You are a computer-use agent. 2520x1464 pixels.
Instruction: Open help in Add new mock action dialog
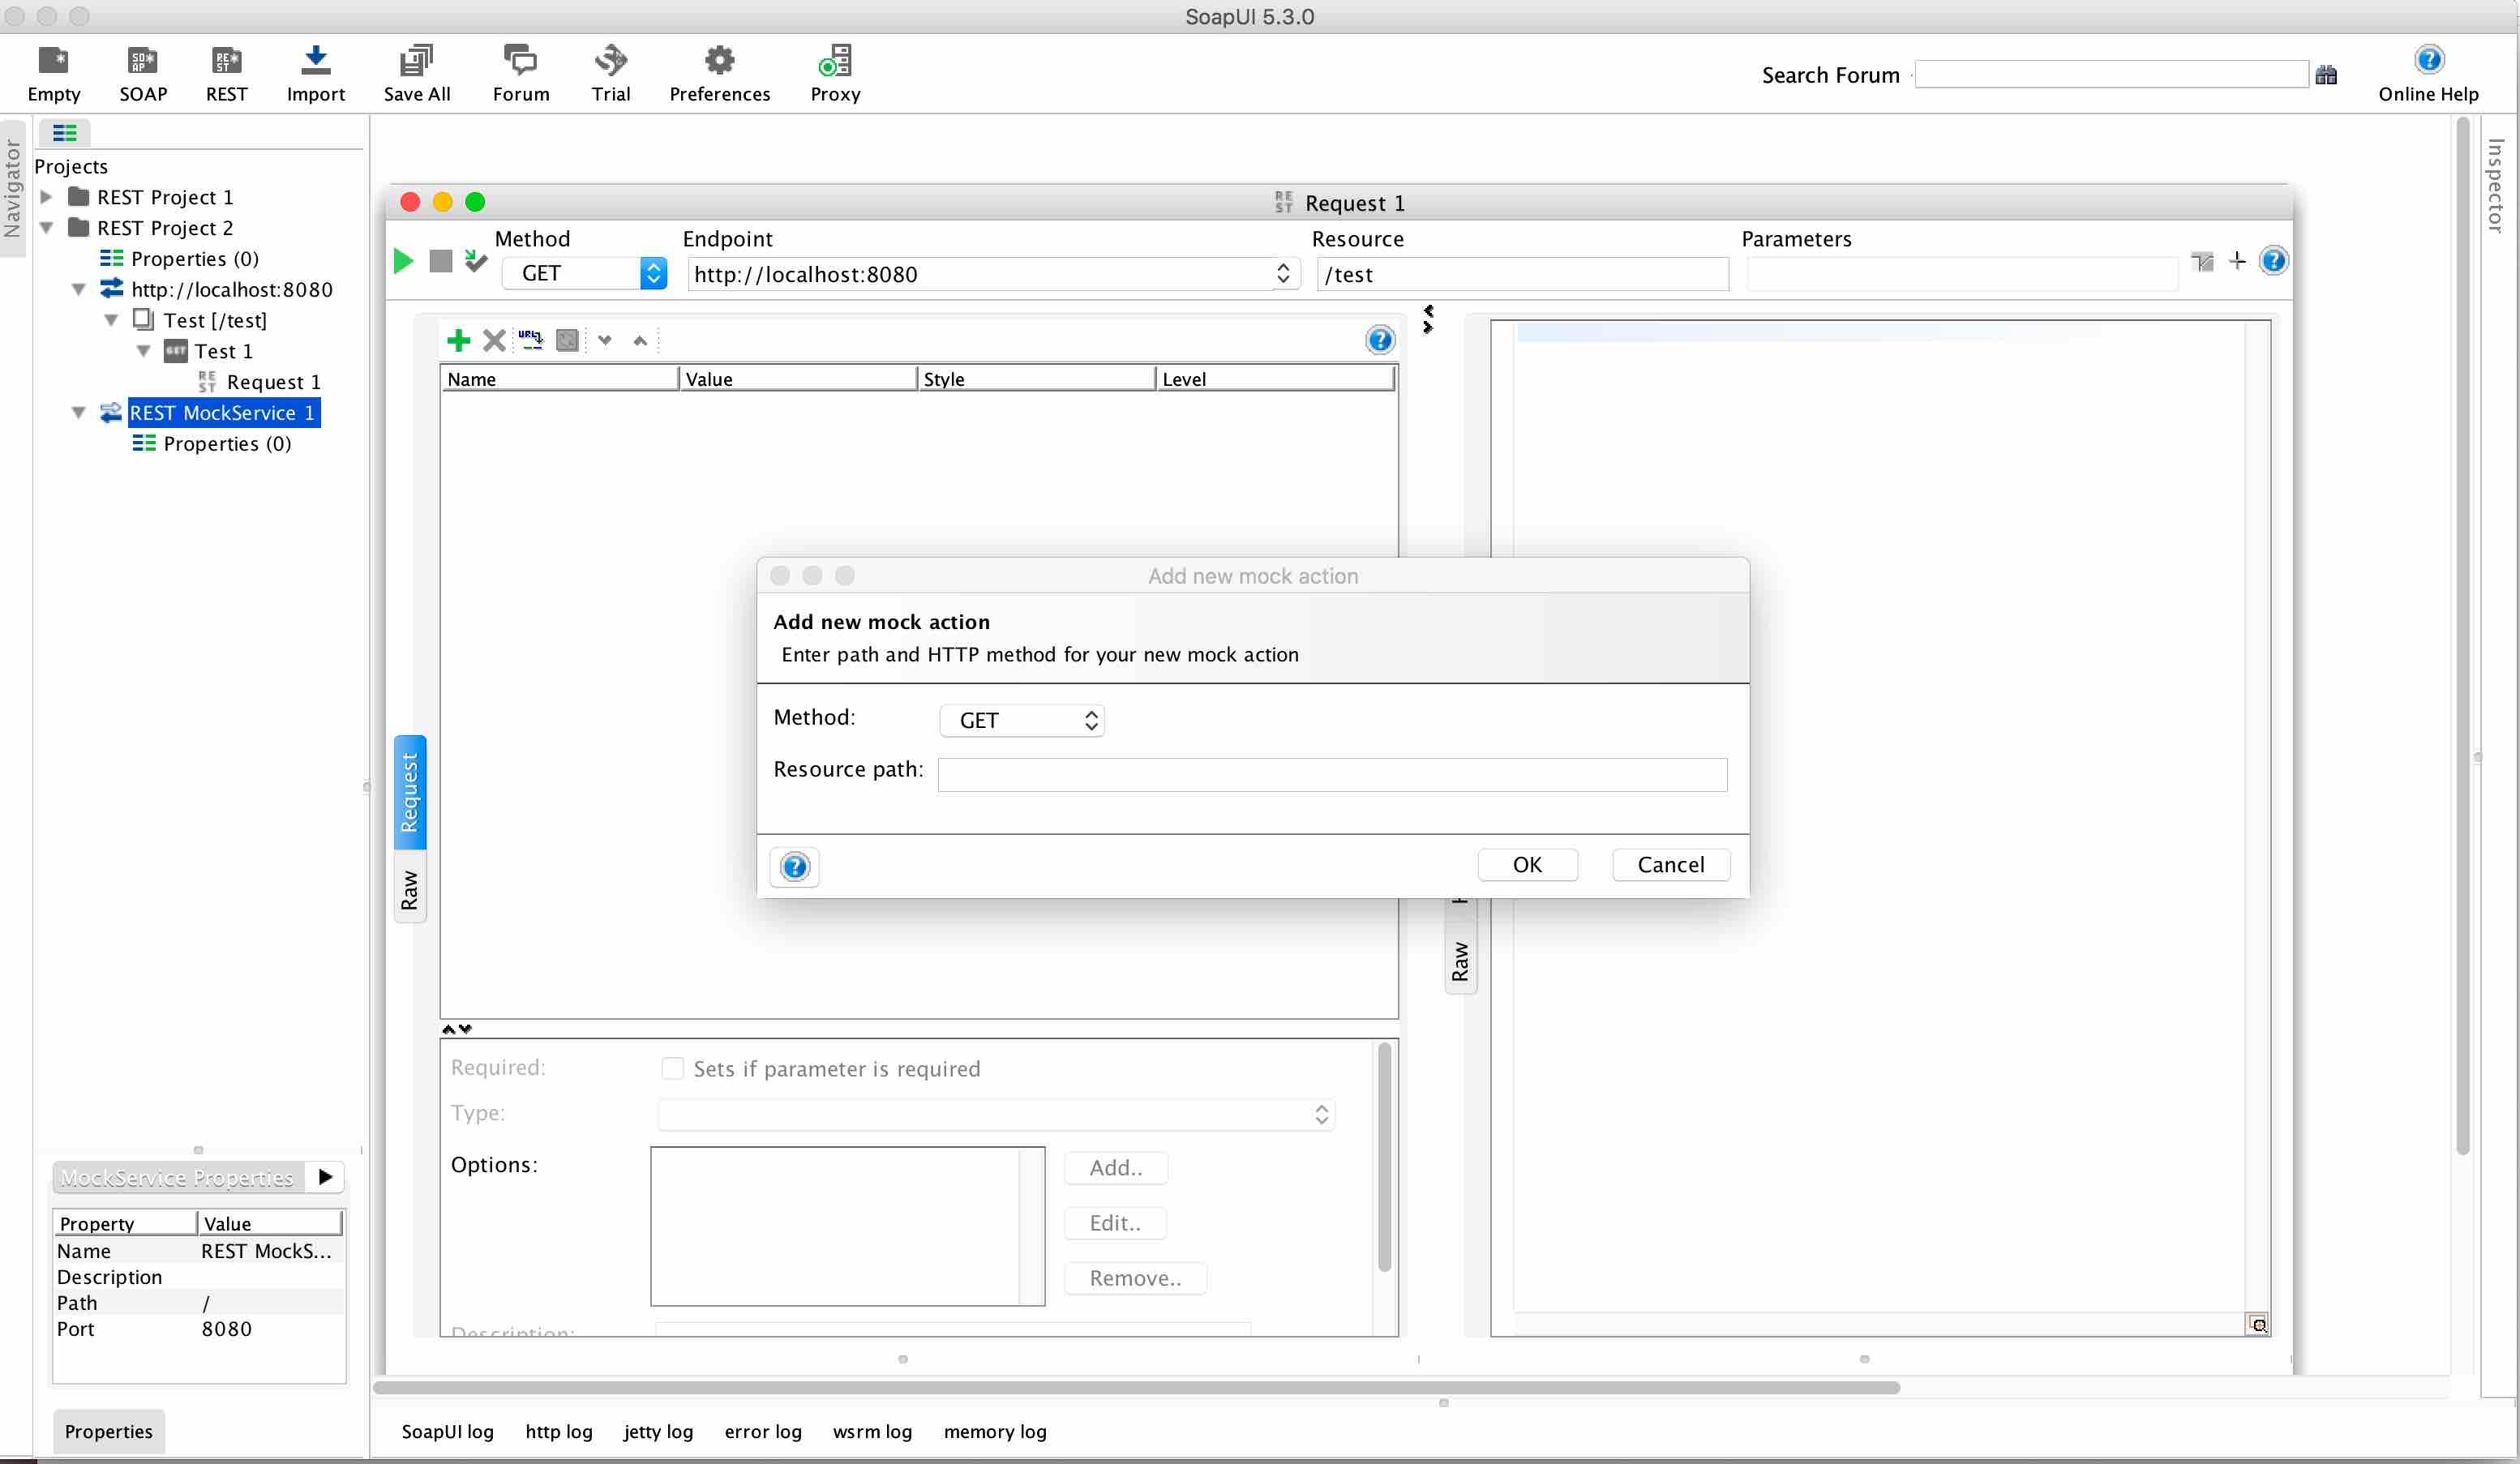pyautogui.click(x=795, y=866)
